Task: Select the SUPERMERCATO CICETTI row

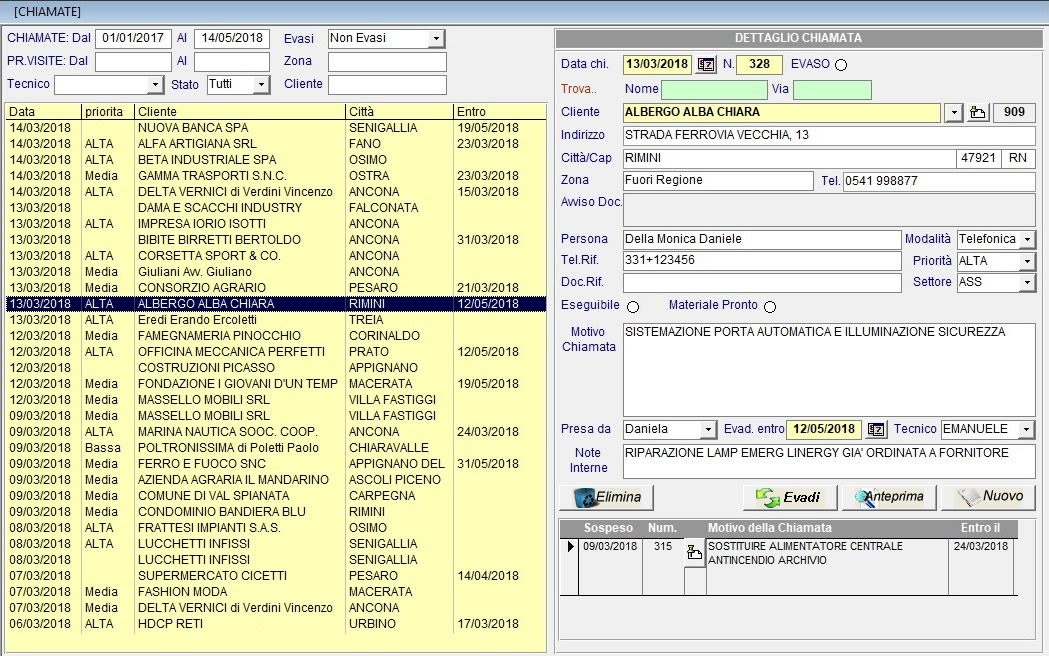Action: (276, 576)
